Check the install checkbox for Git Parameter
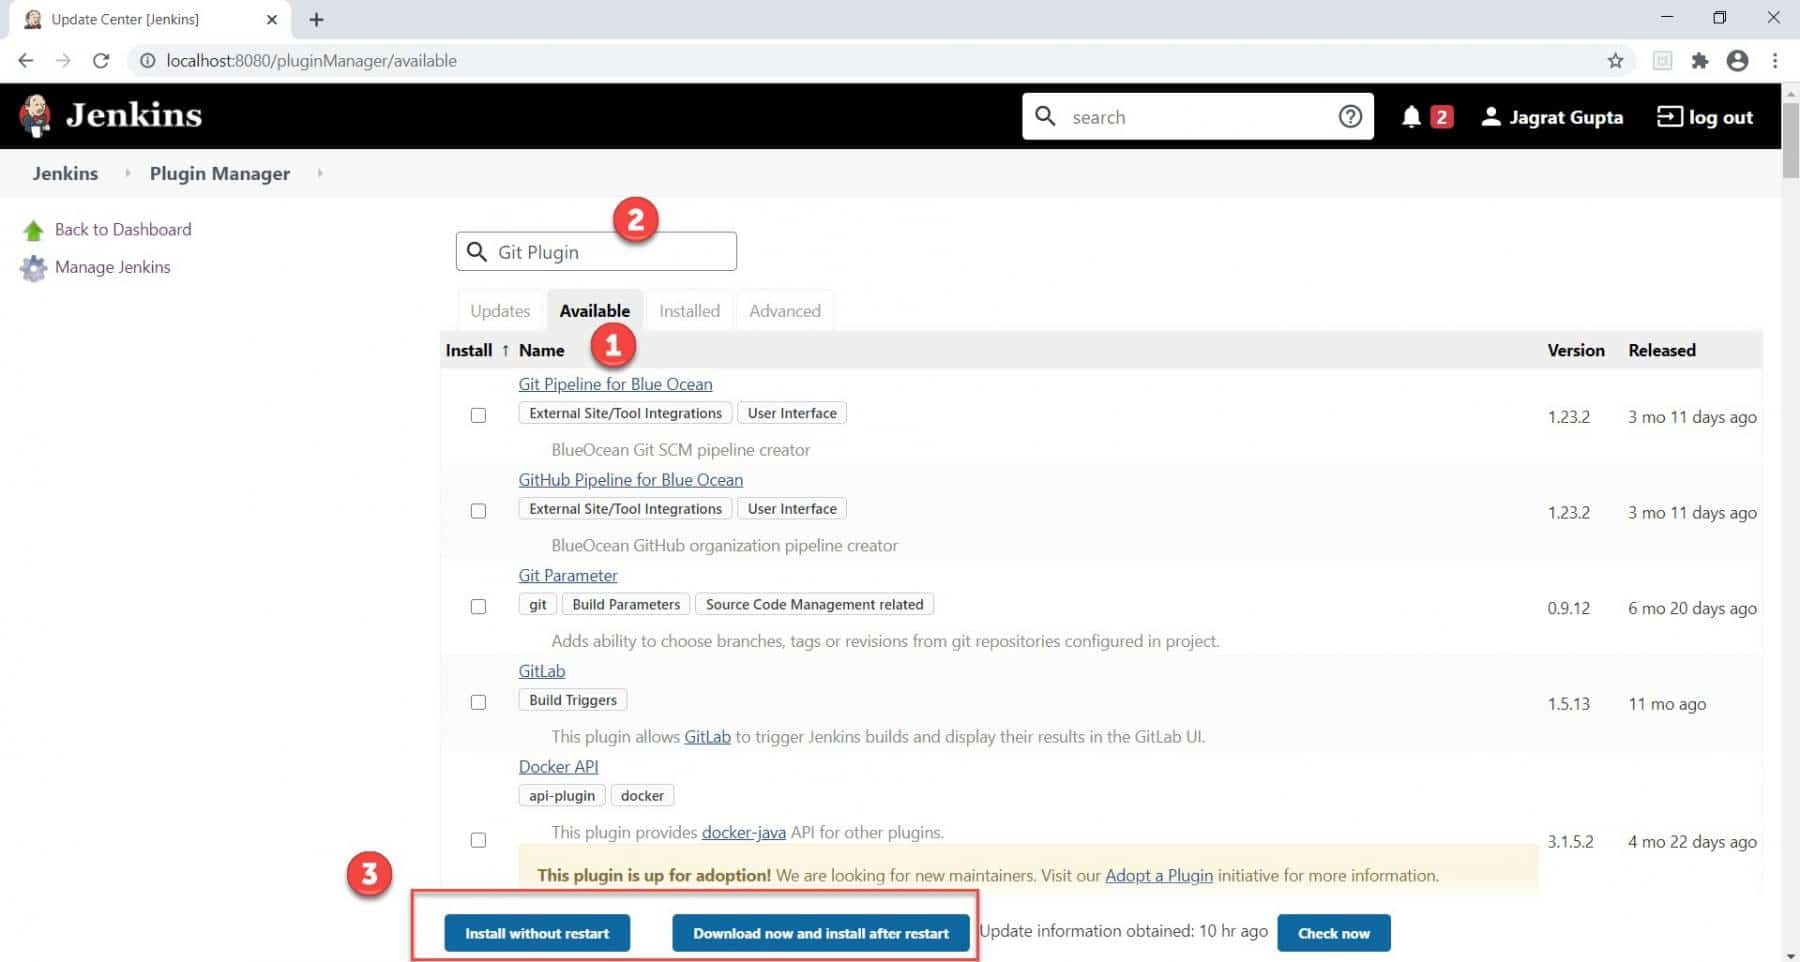Viewport: 1800px width, 962px height. 478,606
